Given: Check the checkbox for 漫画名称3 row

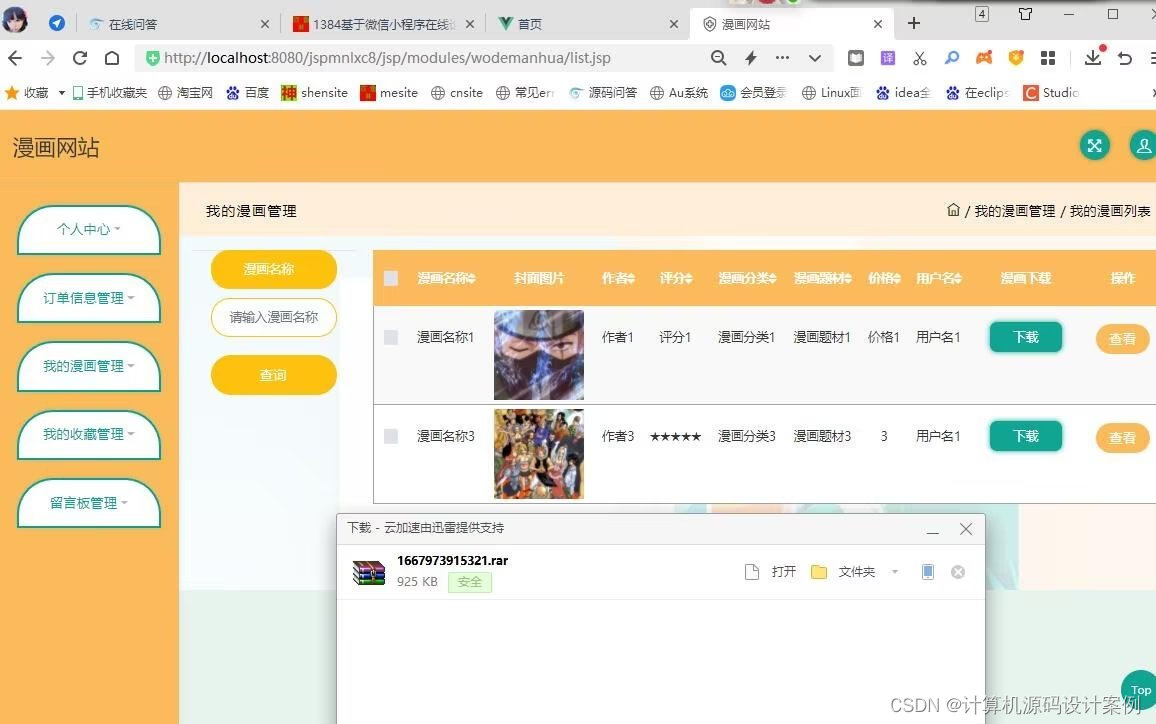Looking at the screenshot, I should tap(390, 436).
